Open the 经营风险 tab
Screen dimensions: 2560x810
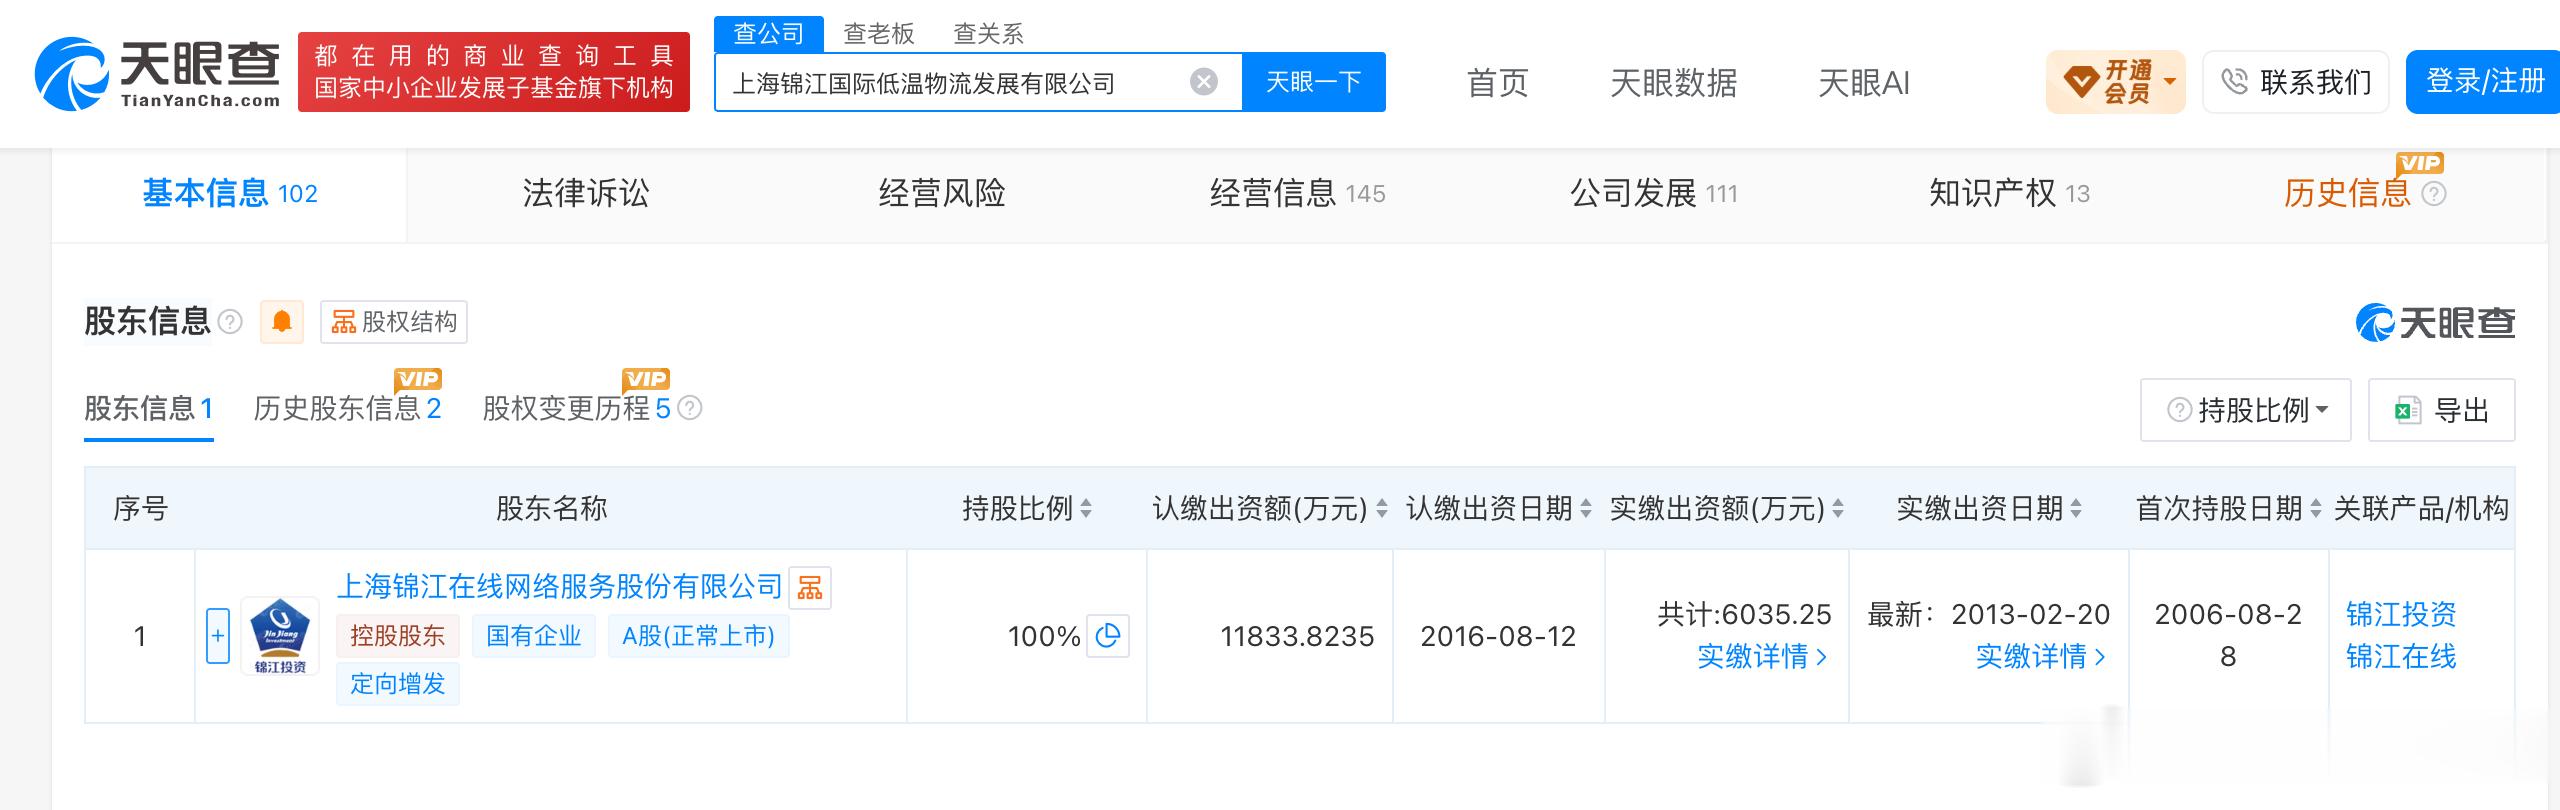pyautogui.click(x=942, y=194)
